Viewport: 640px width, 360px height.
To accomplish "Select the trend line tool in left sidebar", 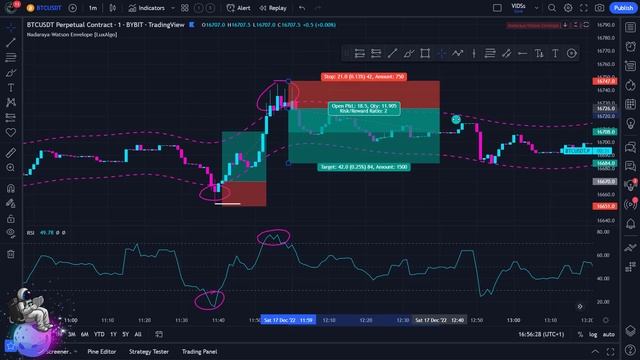I will 11,42.
